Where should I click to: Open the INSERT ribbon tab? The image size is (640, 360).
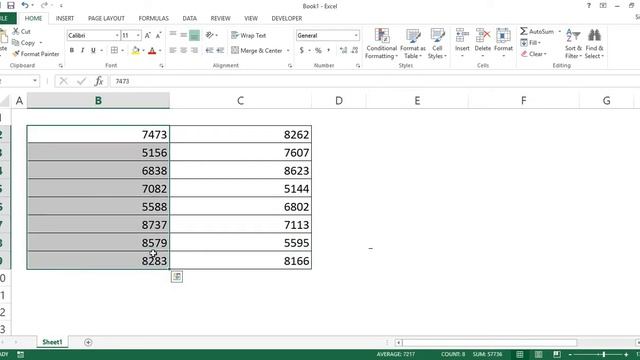(65, 18)
